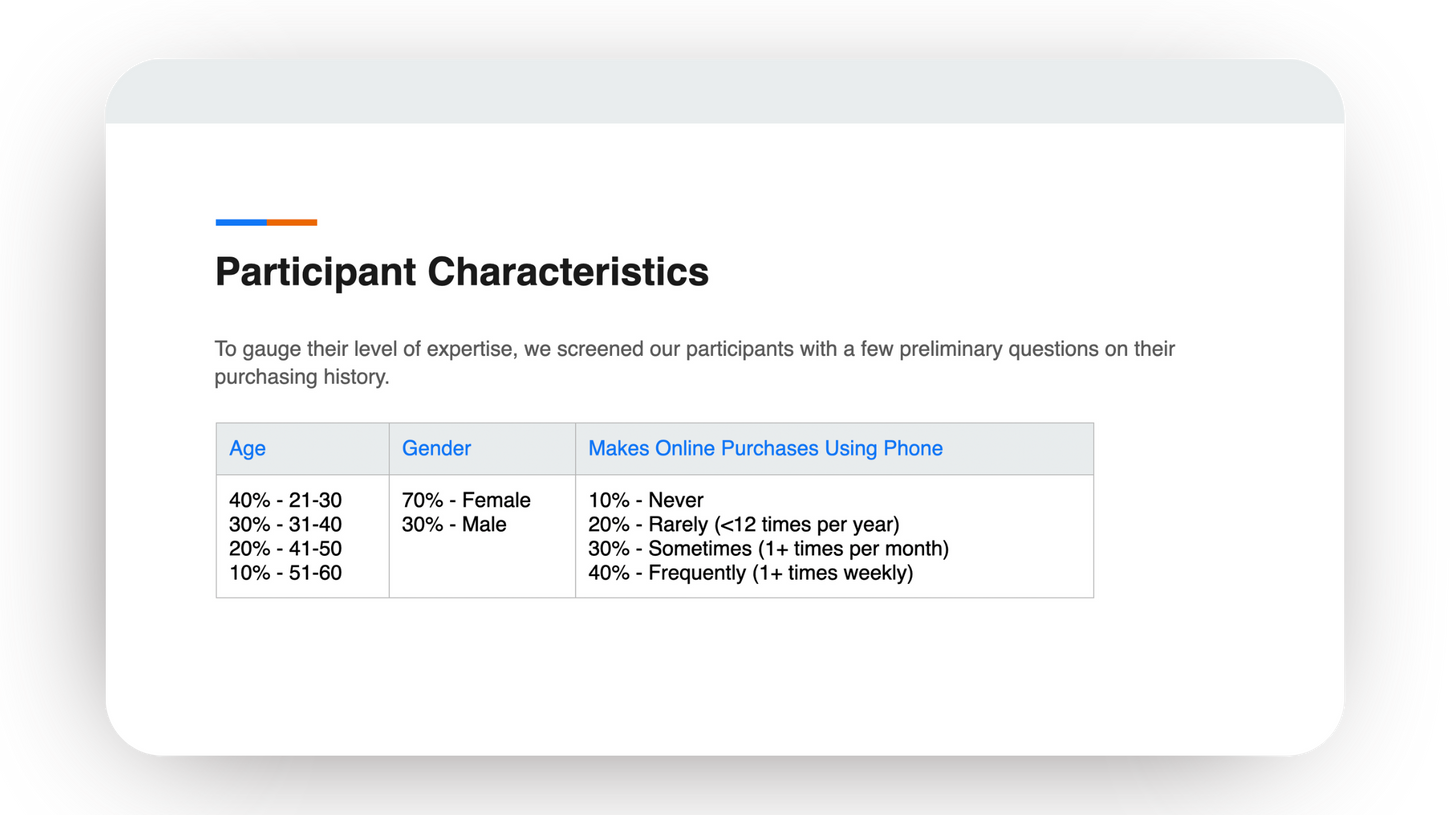Select the 20% - Rarely entry

pos(743,524)
